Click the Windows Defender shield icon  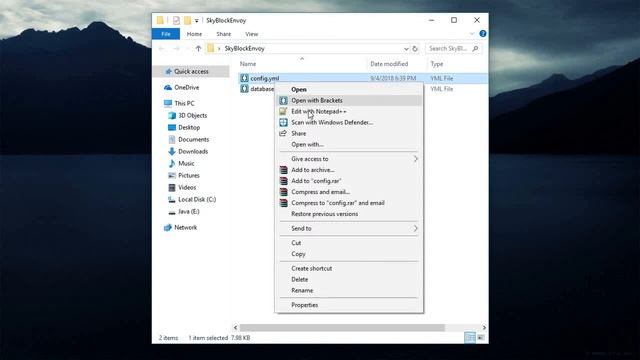283,122
